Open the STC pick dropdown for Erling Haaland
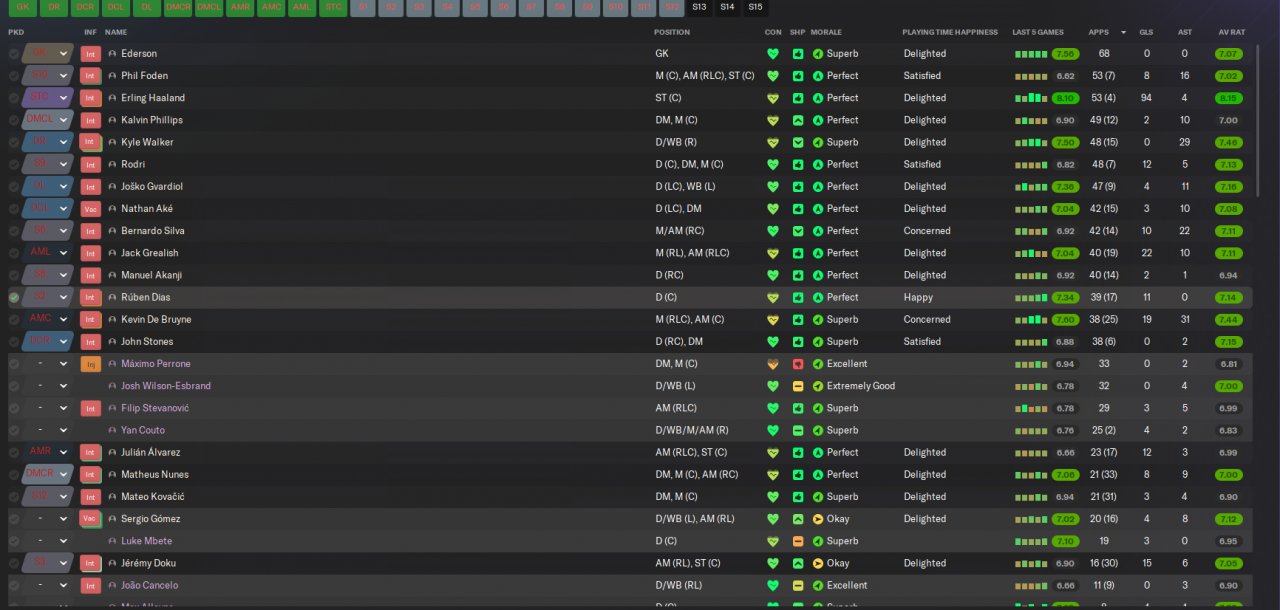 pyautogui.click(x=49, y=98)
